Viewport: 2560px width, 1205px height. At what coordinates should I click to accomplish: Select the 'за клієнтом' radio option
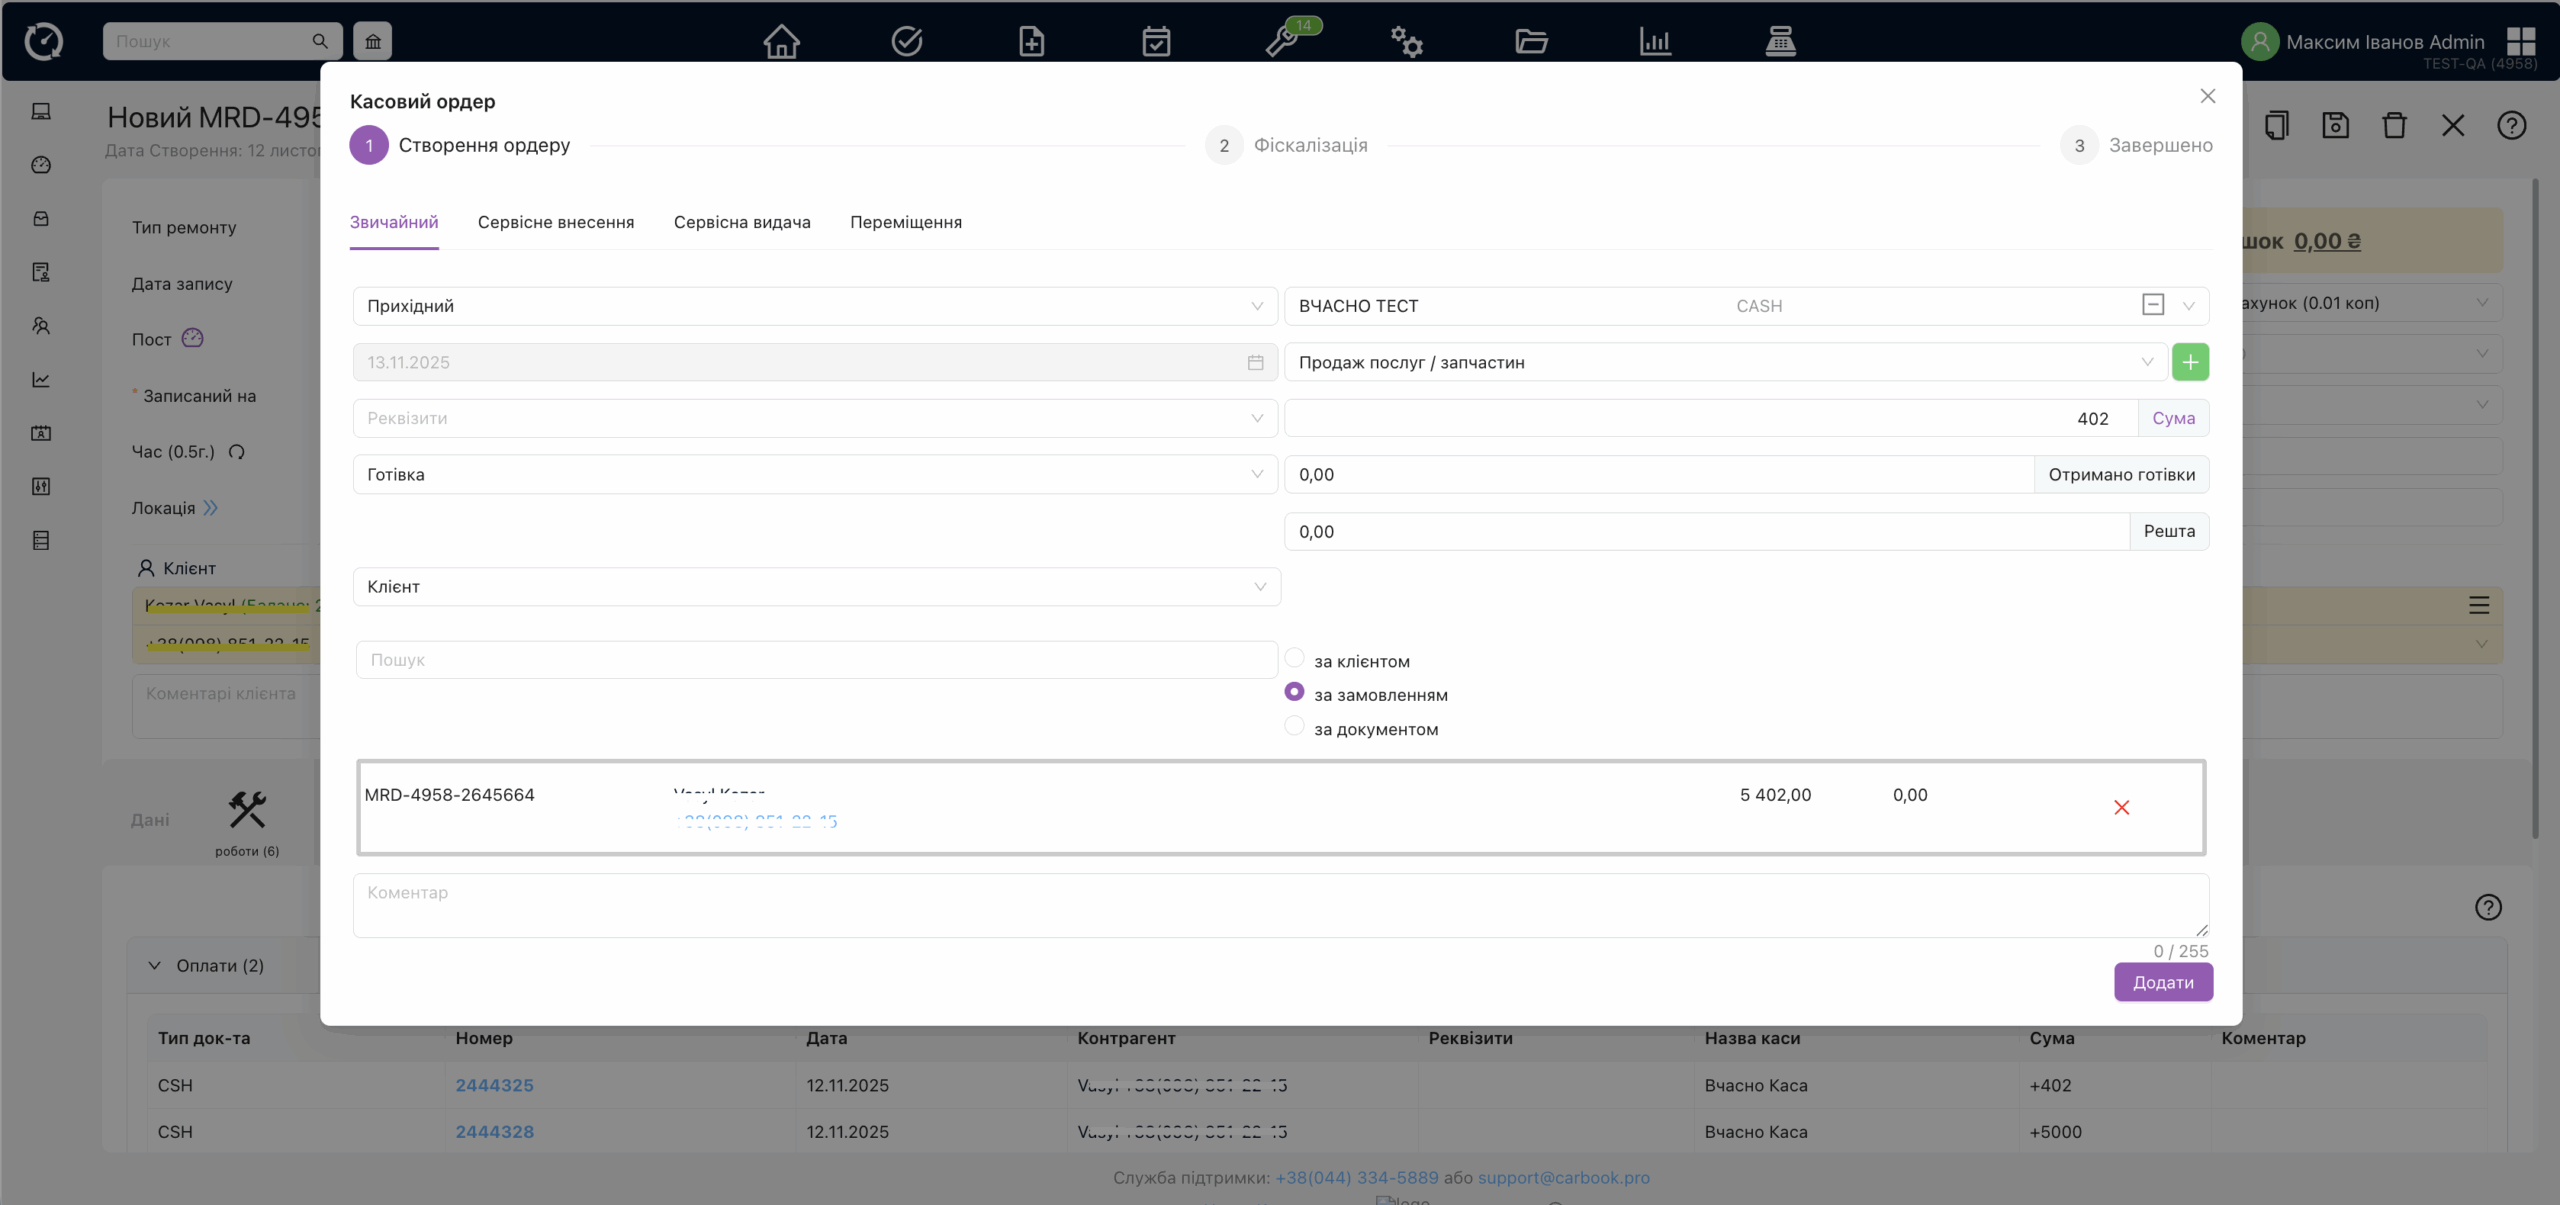(1294, 658)
